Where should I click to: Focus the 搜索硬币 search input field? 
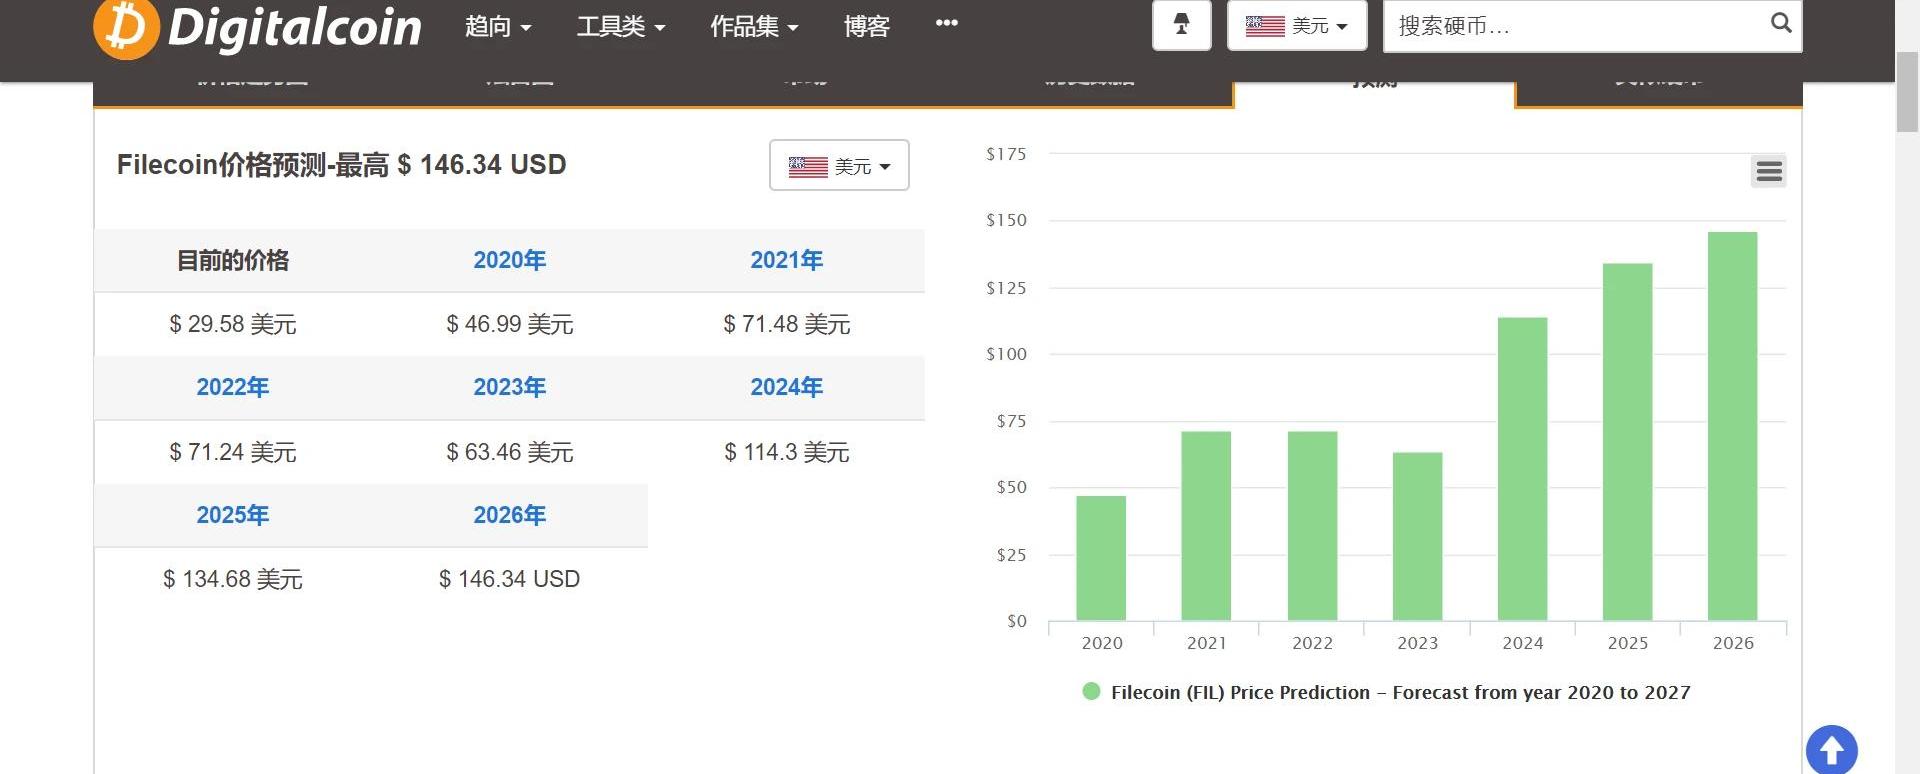(1575, 26)
